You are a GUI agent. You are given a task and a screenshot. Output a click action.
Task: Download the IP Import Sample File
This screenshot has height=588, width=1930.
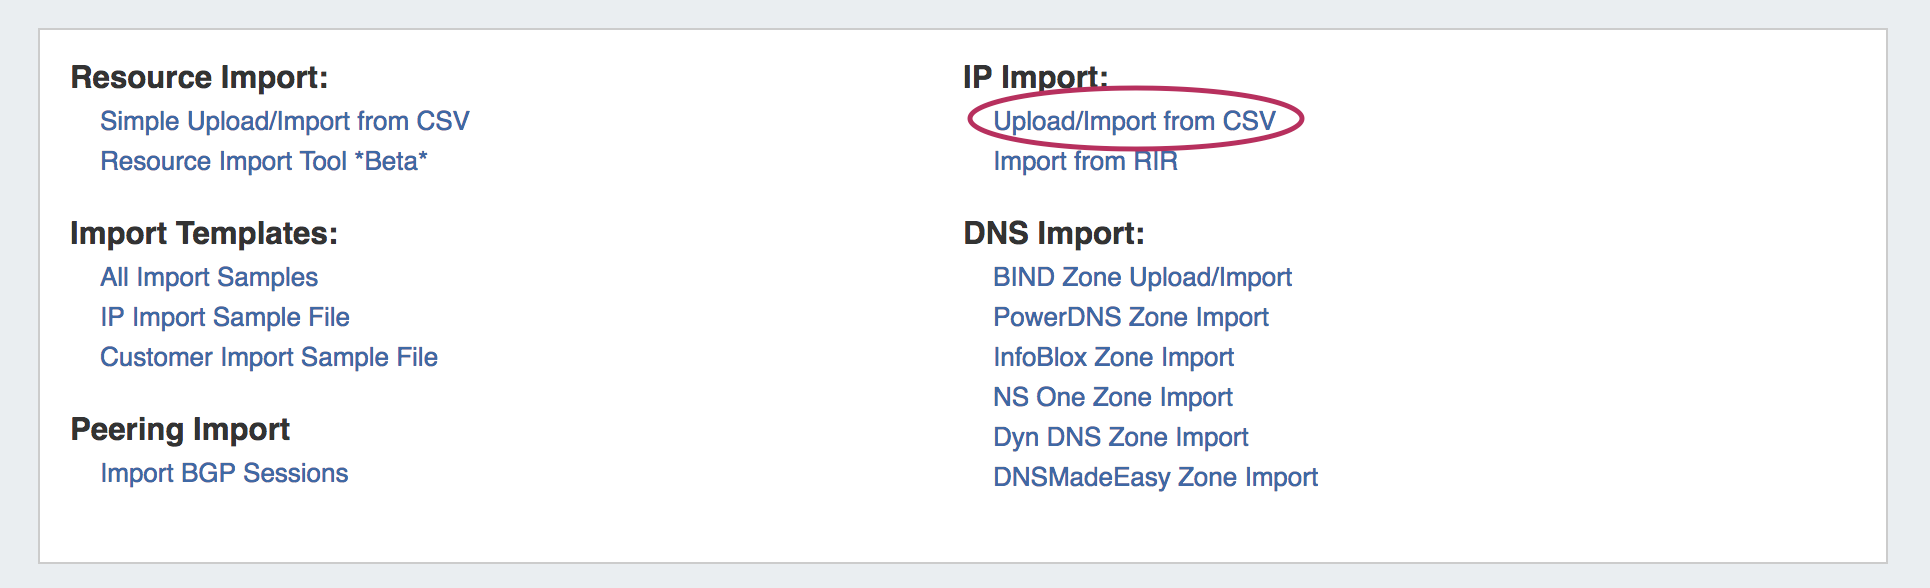point(225,317)
